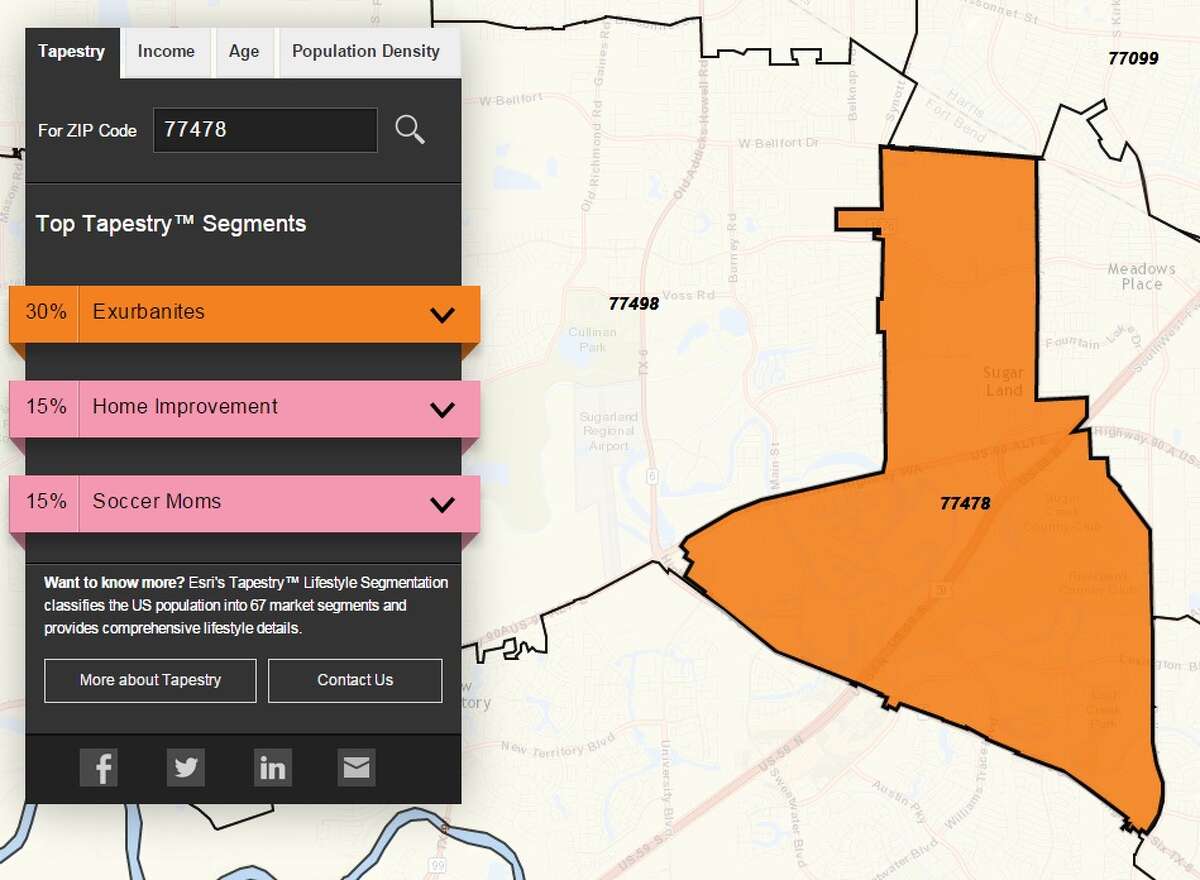Click inside the ZIP code input field
This screenshot has height=880, width=1200.
point(265,130)
